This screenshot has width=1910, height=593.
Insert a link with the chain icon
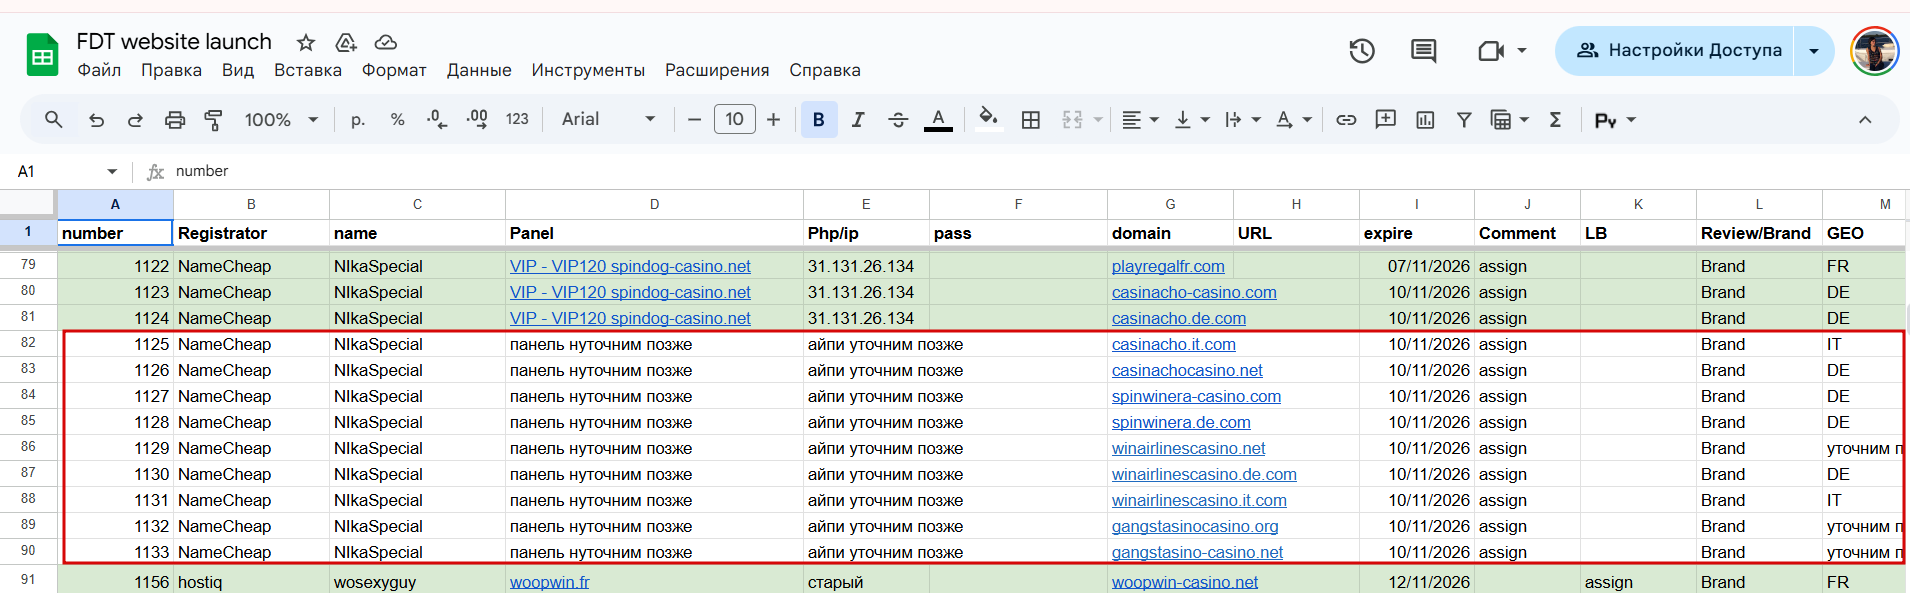[x=1346, y=120]
